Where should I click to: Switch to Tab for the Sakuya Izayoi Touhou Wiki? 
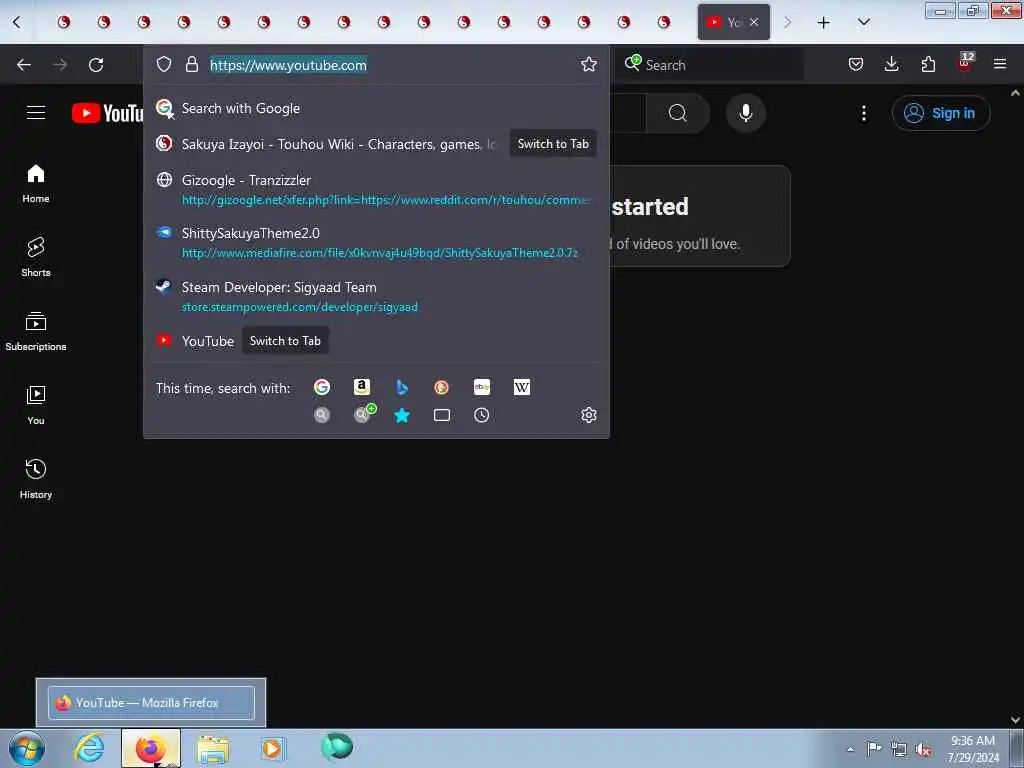tap(552, 144)
